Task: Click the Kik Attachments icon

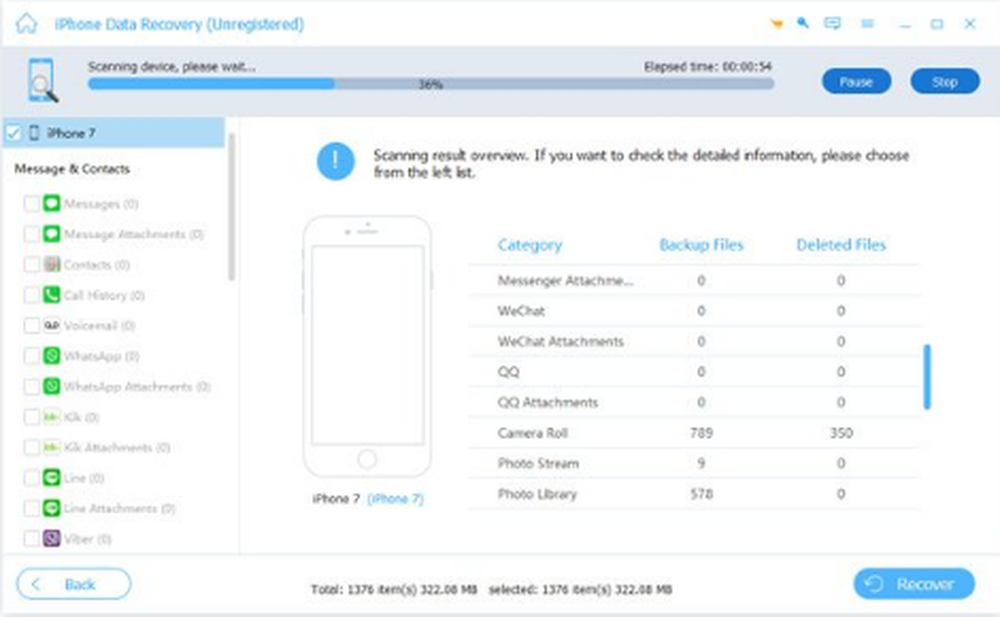Action: (52, 447)
